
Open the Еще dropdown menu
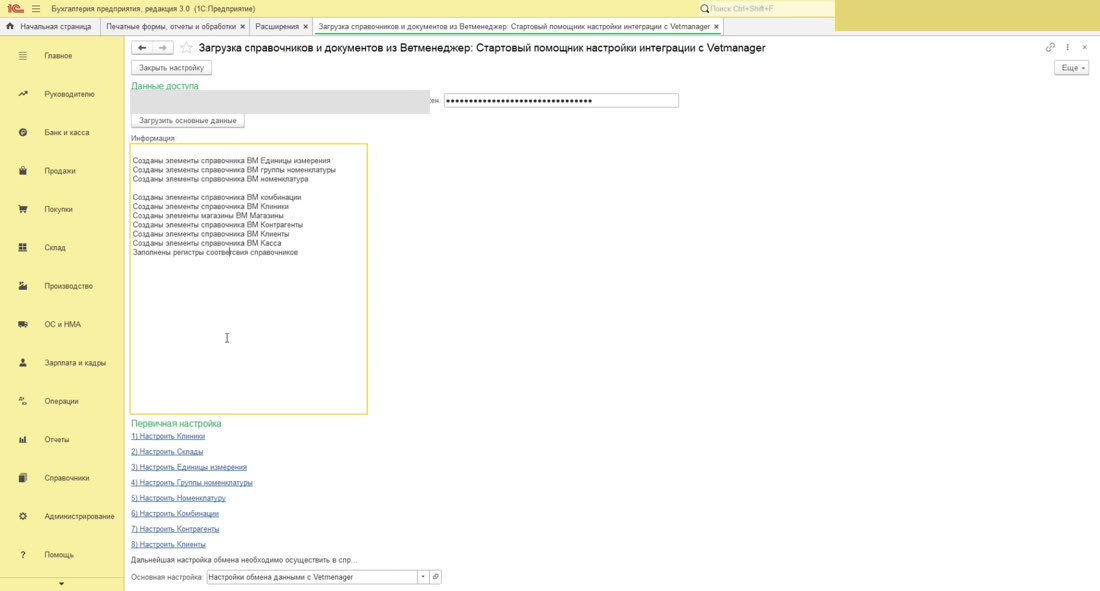(x=1072, y=67)
